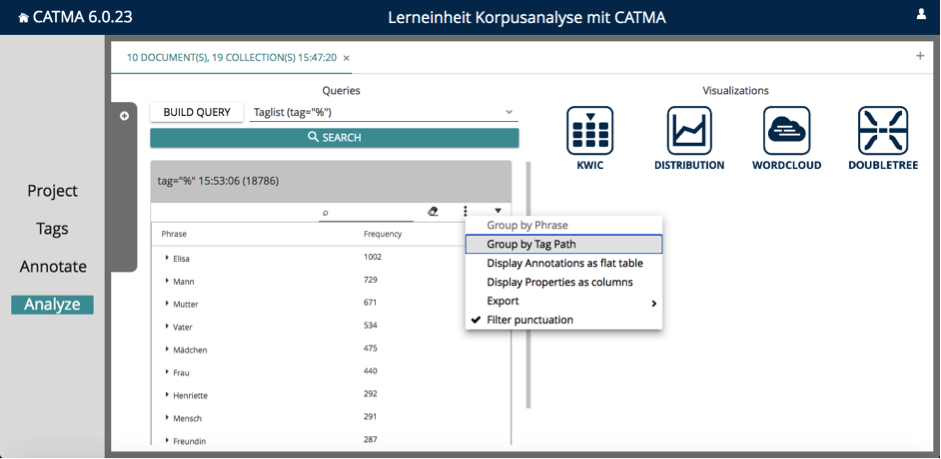Go to the Analyze section

click(52, 305)
